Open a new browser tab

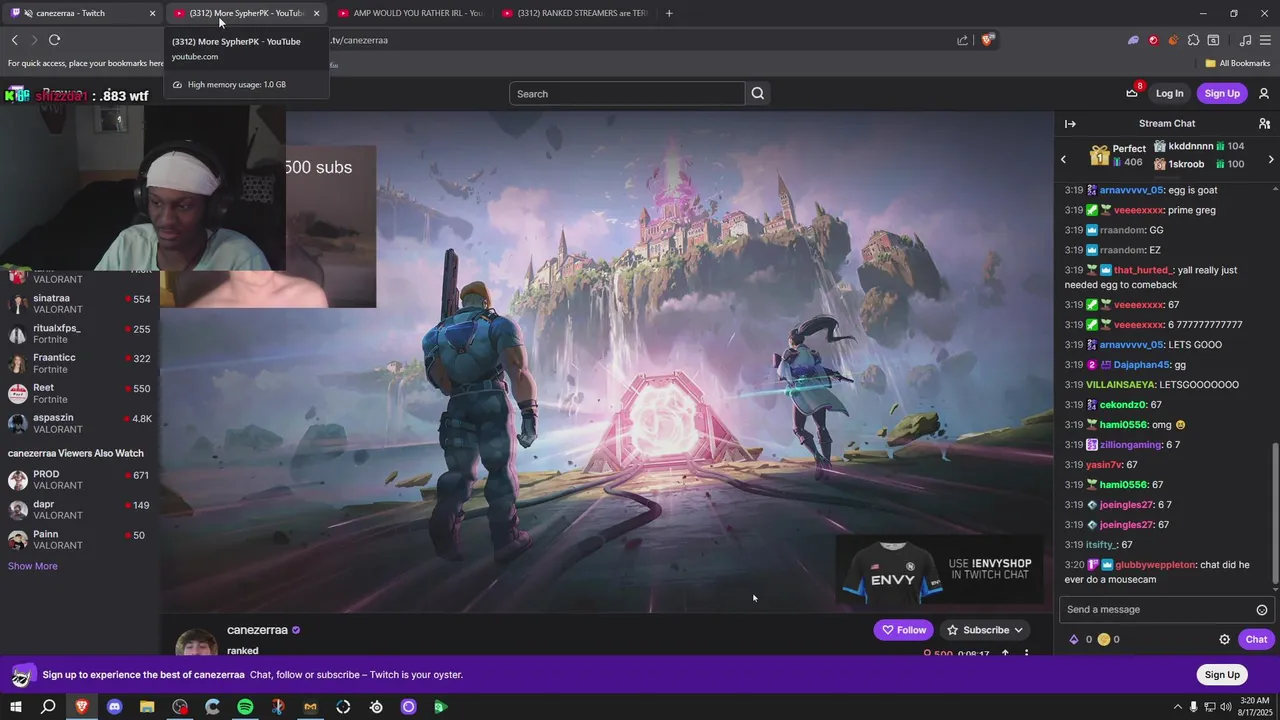tap(669, 13)
